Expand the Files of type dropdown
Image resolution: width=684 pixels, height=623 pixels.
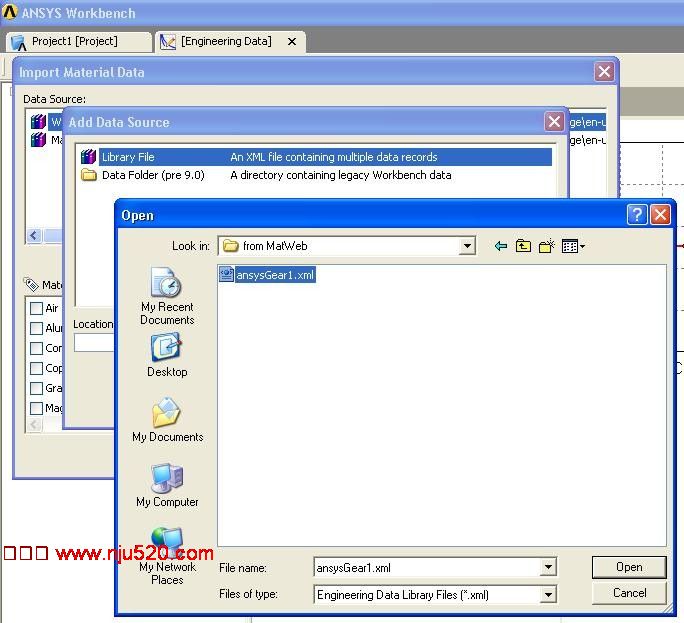[x=548, y=595]
